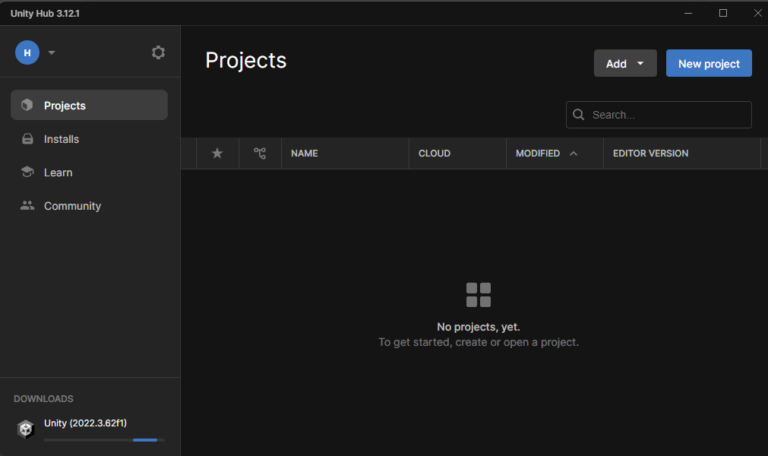Viewport: 768px width, 456px height.
Task: Click the user account avatar
Action: (x=27, y=53)
